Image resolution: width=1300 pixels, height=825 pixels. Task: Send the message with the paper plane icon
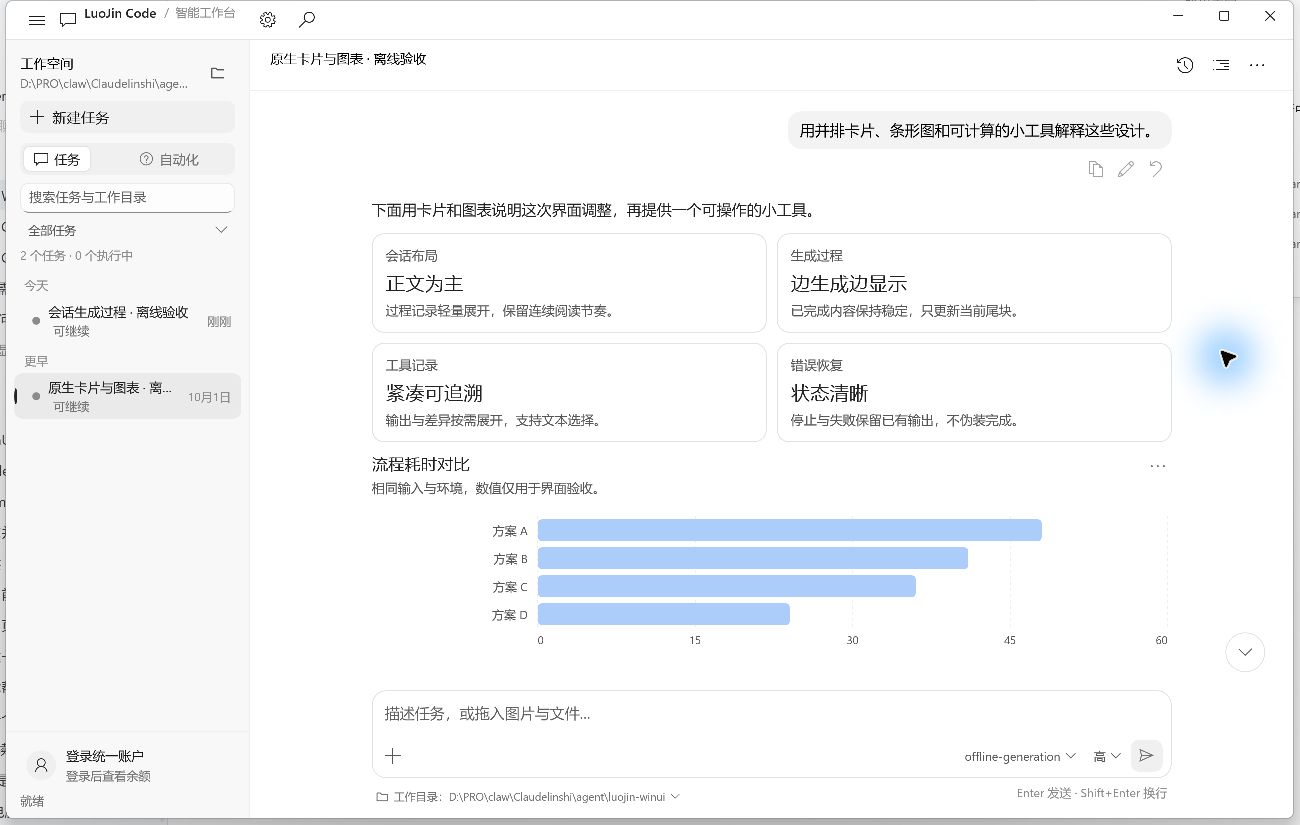click(x=1147, y=756)
